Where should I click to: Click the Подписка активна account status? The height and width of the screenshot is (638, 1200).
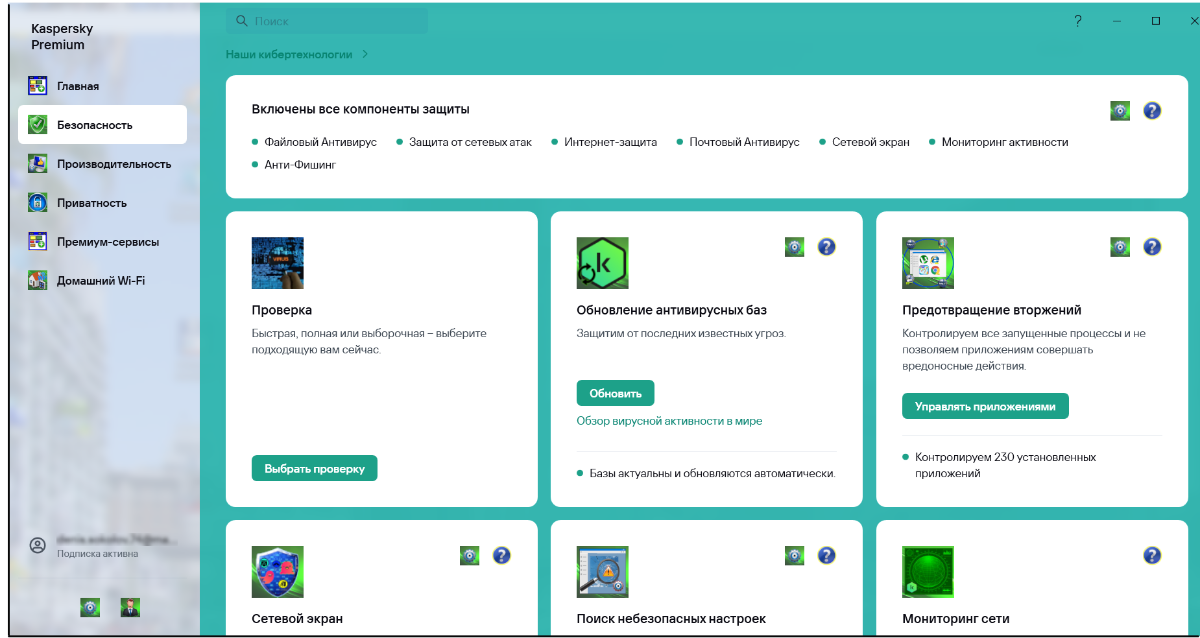[x=98, y=553]
